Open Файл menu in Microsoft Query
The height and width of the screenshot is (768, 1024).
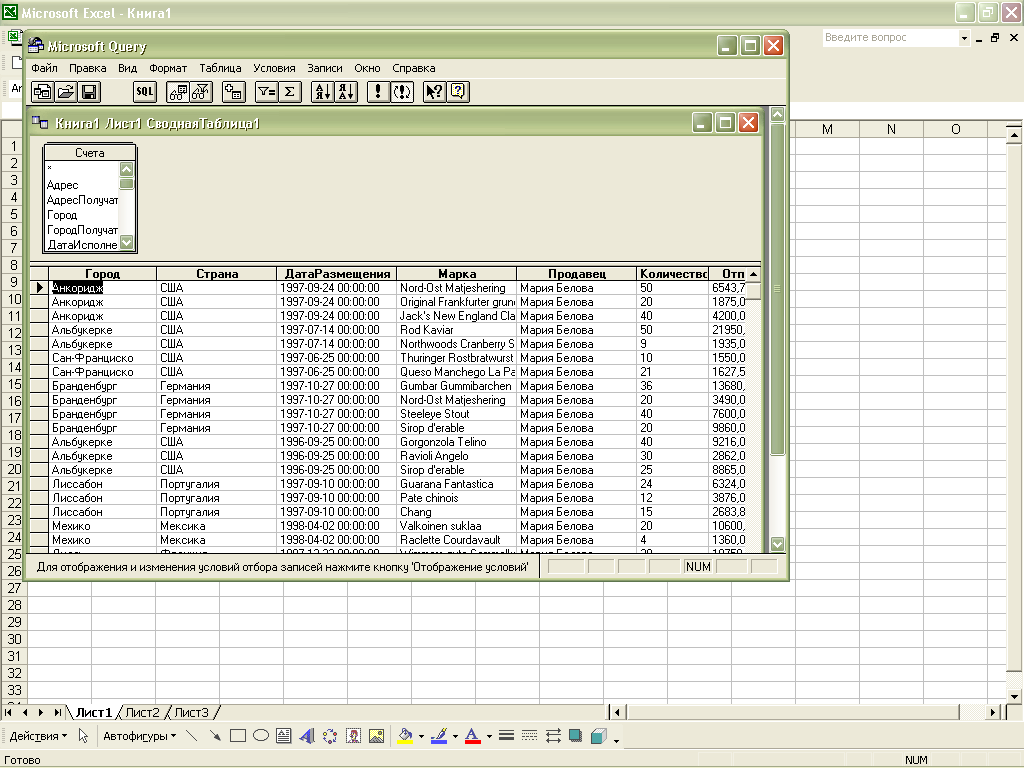44,68
